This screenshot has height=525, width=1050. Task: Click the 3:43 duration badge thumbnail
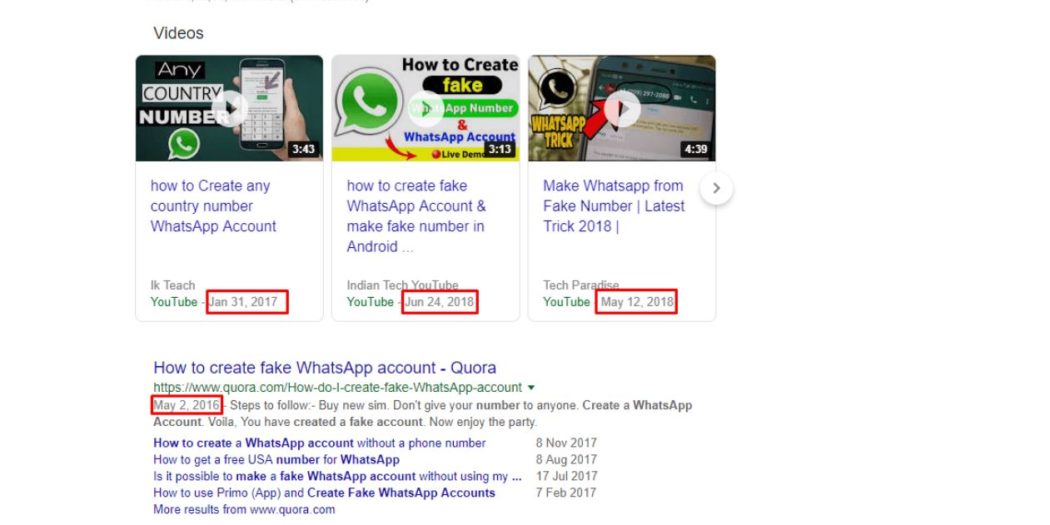coord(303,149)
